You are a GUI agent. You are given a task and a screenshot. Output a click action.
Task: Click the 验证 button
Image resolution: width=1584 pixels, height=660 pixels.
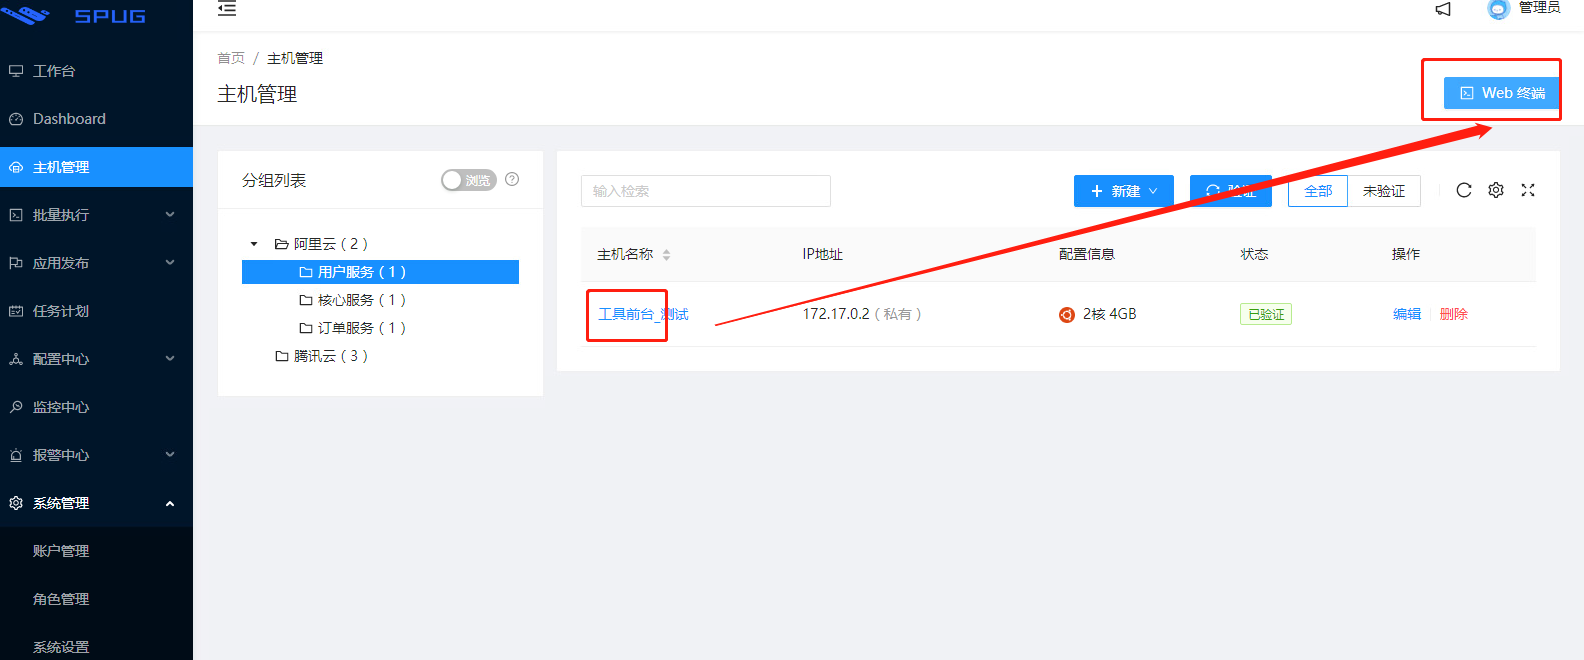[1231, 191]
